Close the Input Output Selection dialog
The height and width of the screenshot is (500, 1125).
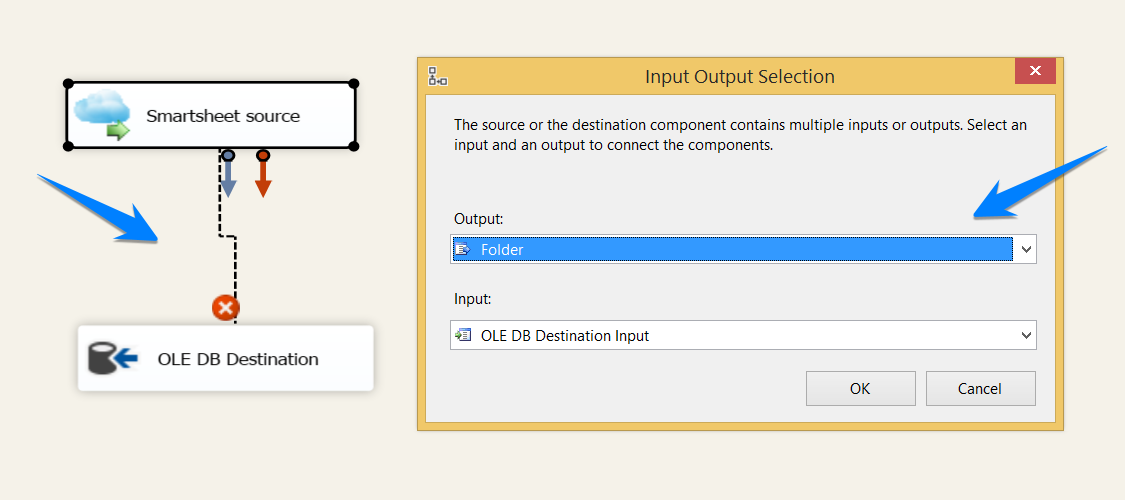click(x=1035, y=71)
